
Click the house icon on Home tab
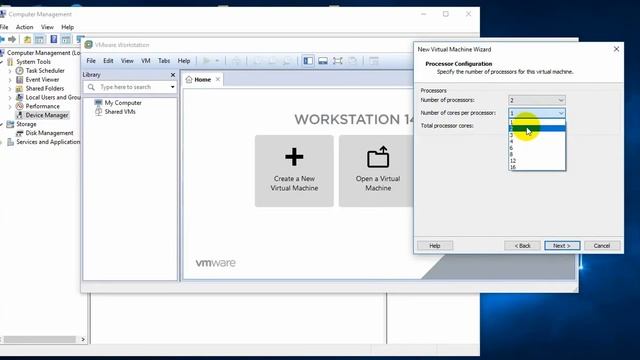[189, 80]
